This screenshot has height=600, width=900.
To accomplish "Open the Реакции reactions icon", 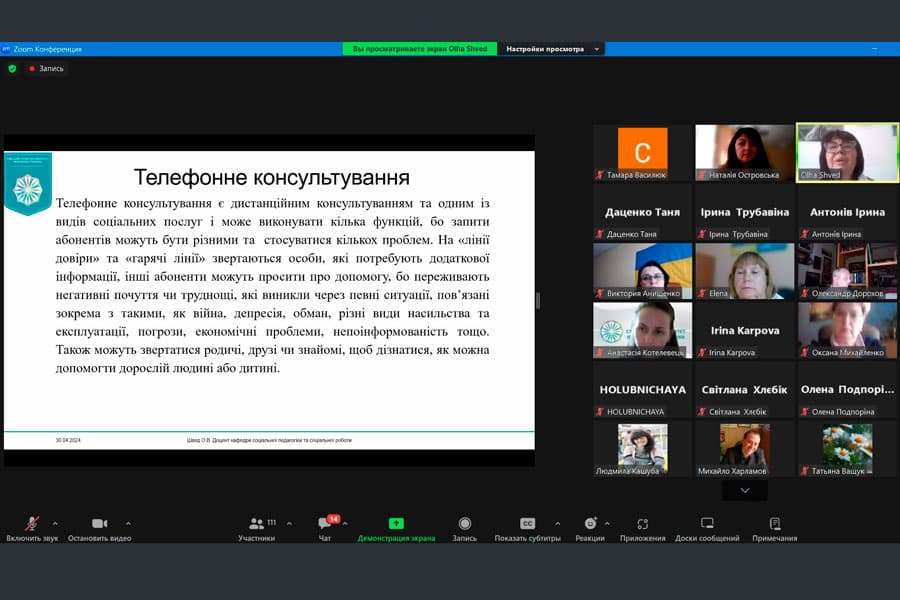I will (x=590, y=524).
